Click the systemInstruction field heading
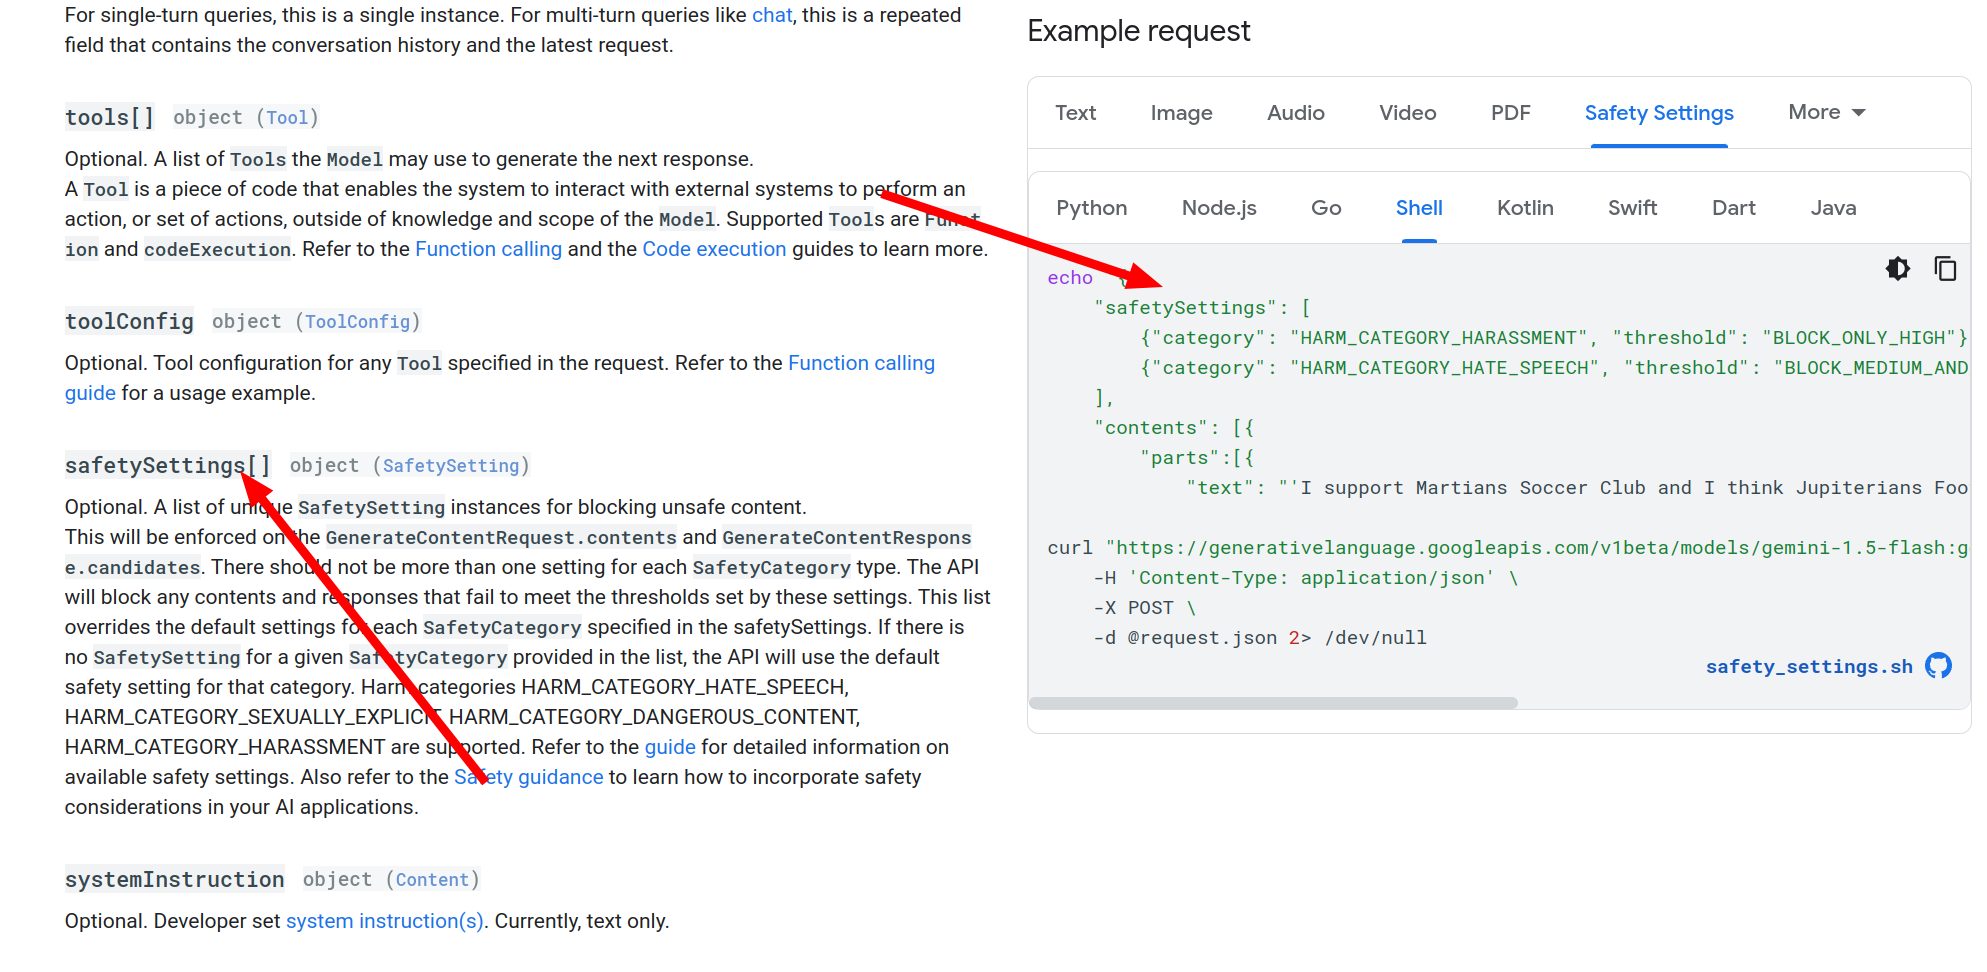This screenshot has width=1987, height=972. [175, 880]
